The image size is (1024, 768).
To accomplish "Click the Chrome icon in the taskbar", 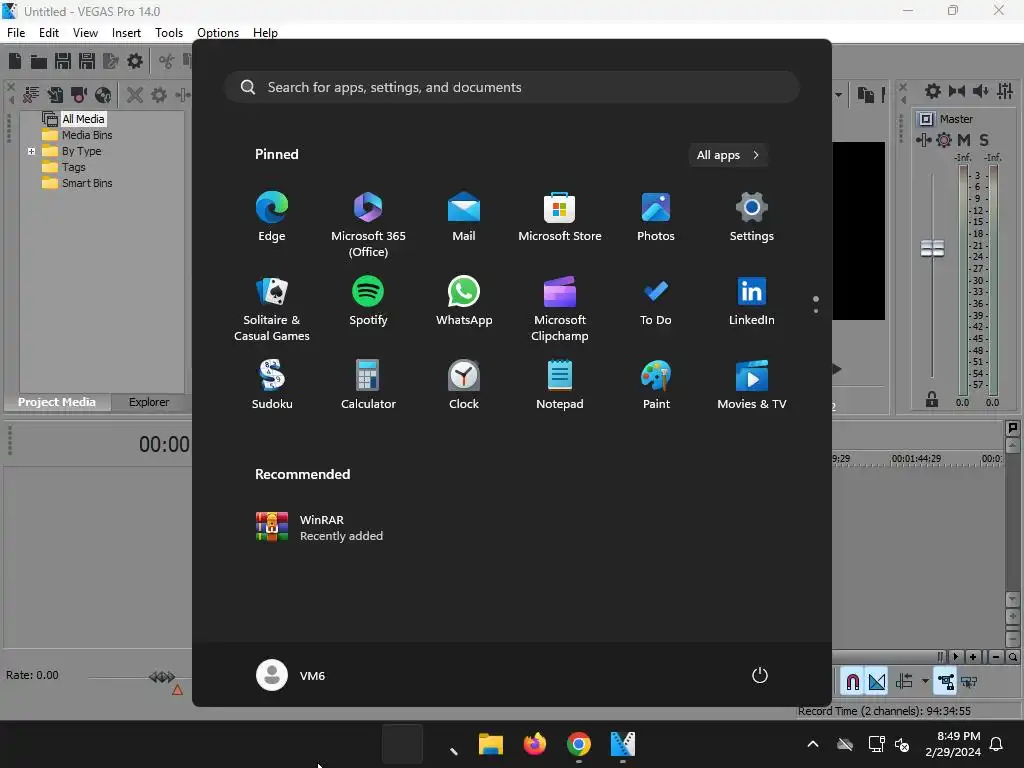I will tap(579, 744).
